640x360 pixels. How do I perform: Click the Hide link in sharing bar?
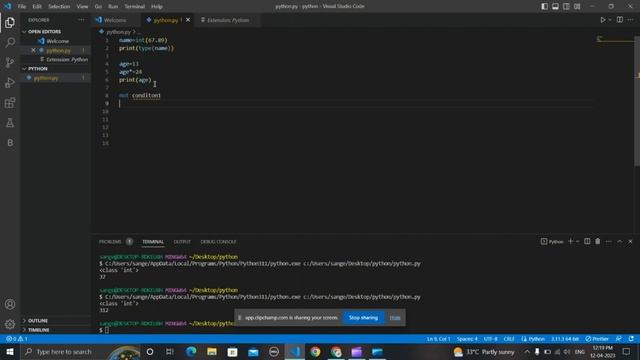(x=395, y=318)
